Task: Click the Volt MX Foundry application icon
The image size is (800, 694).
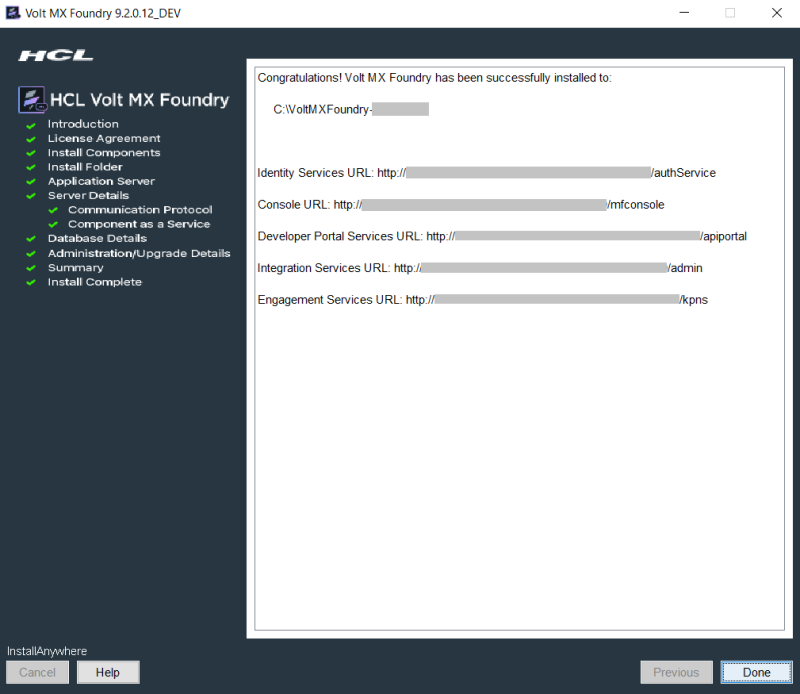Action: click(x=12, y=13)
